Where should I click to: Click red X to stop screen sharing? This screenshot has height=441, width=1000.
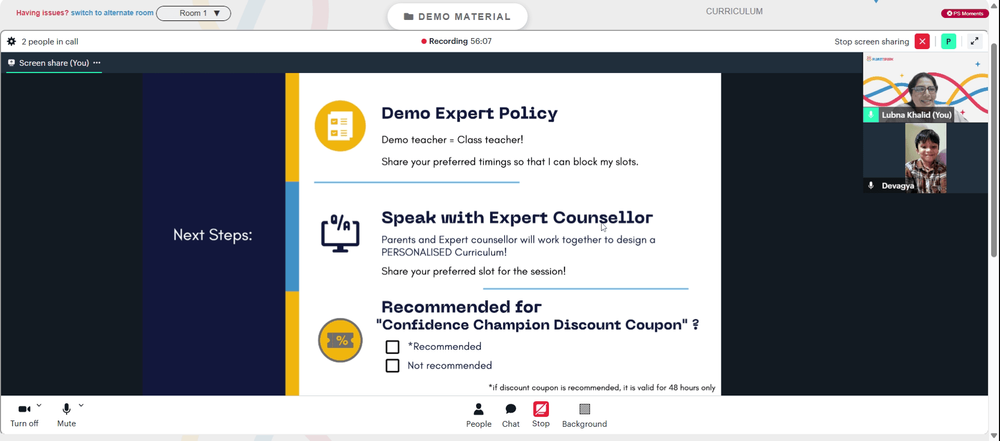pos(922,41)
